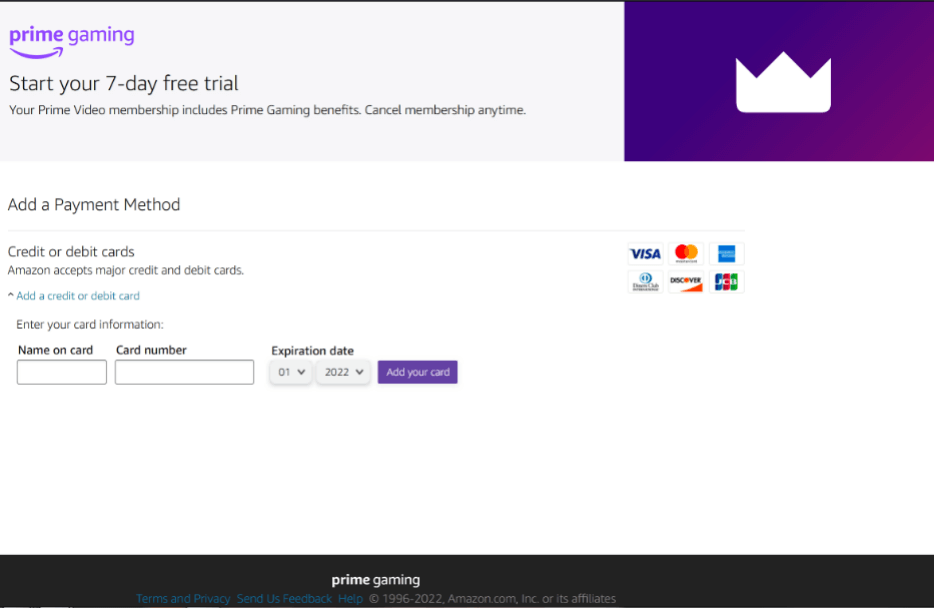
Task: Click the prime gaming footer logo
Action: (x=375, y=580)
